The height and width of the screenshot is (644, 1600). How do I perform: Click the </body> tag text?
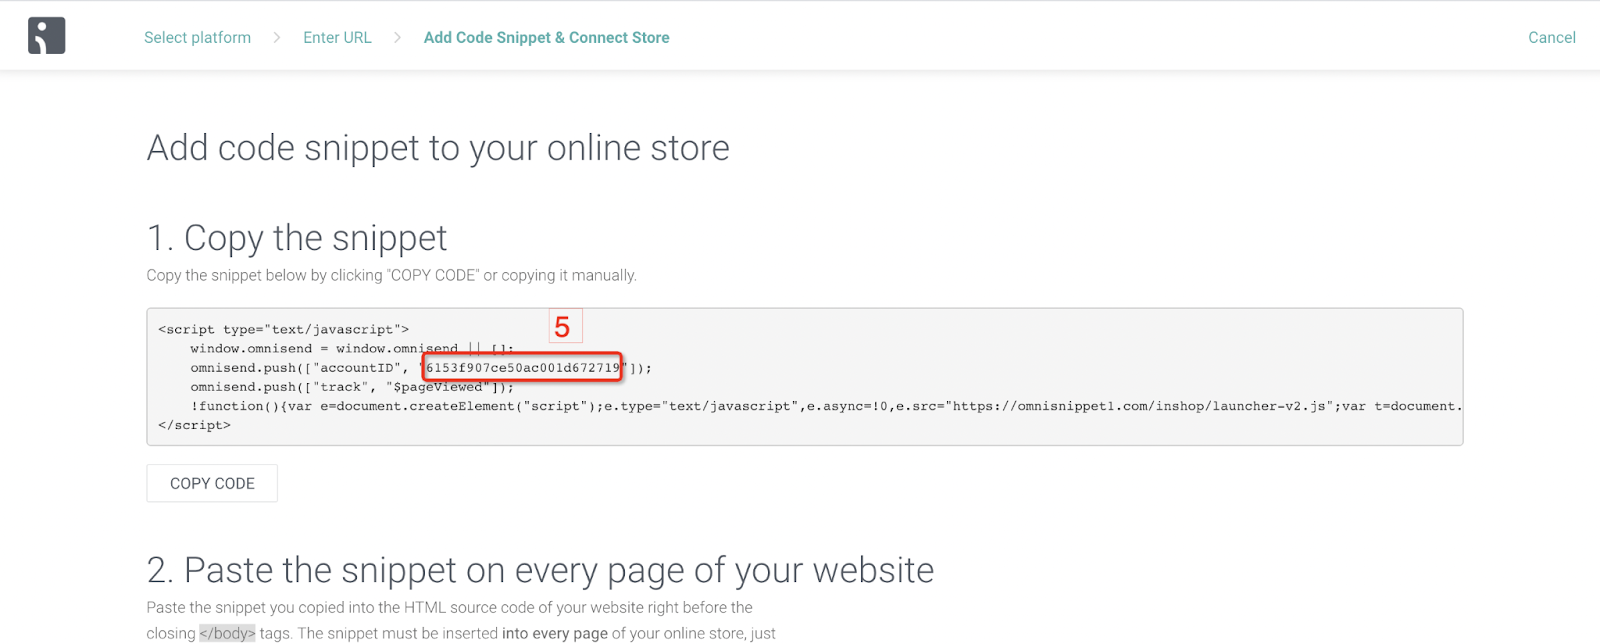(x=227, y=633)
